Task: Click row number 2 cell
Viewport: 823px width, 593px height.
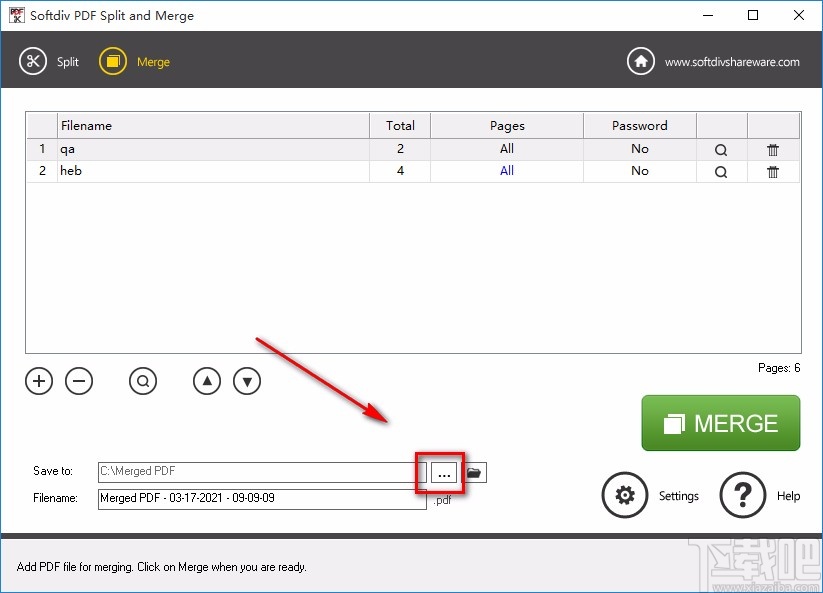Action: [x=42, y=171]
